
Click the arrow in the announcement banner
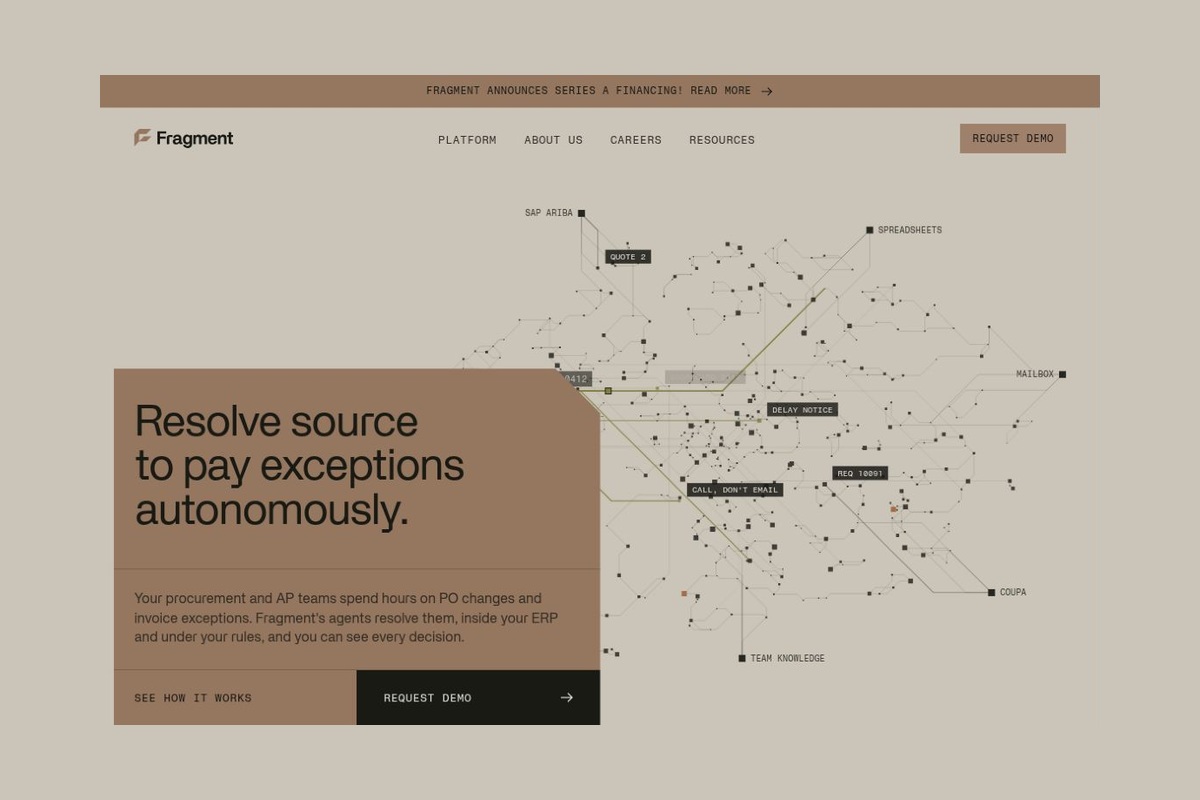pos(767,91)
